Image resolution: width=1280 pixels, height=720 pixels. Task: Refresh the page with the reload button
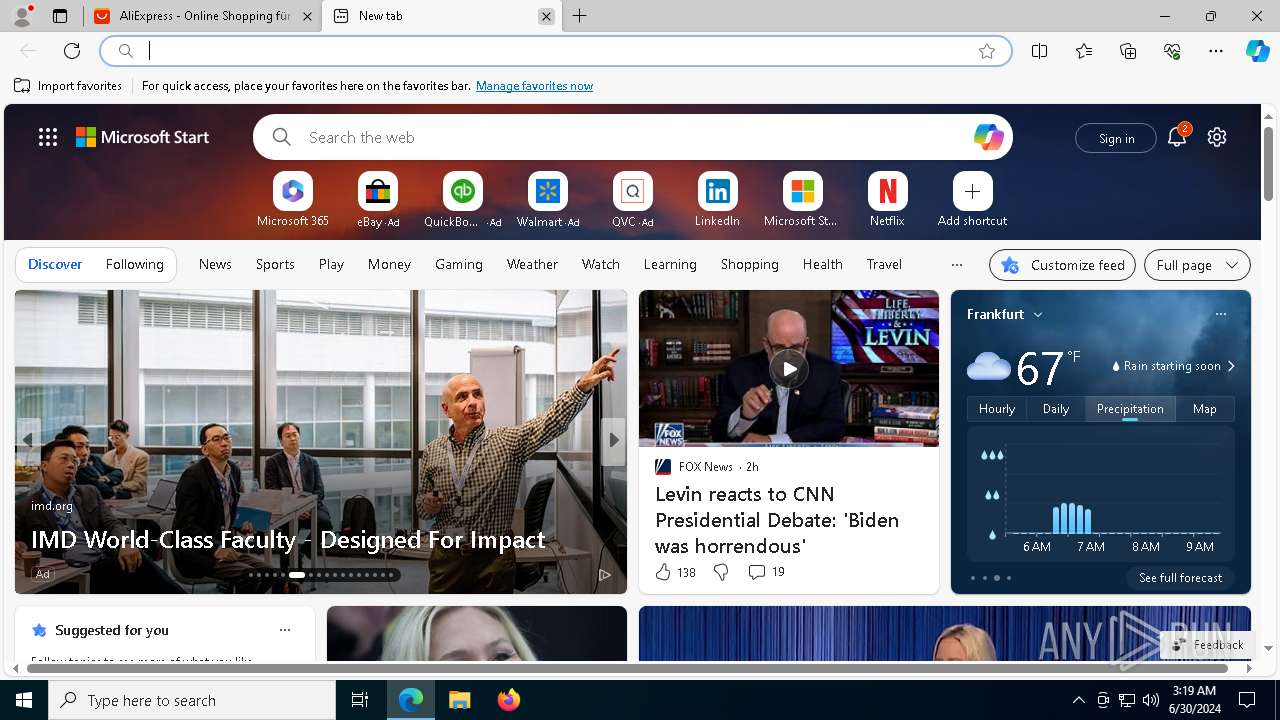72,51
